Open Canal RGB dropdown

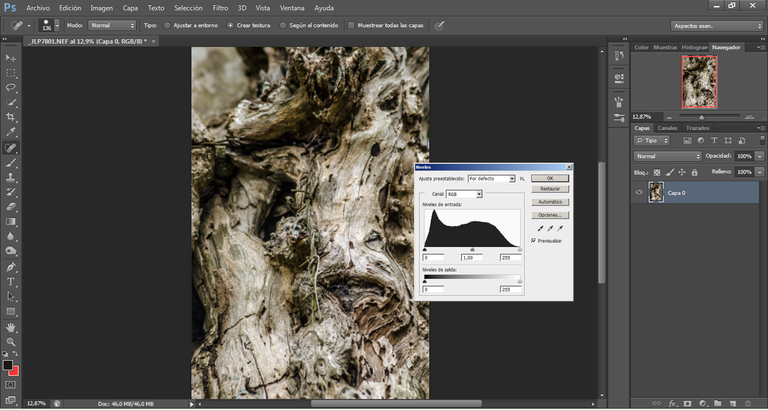click(464, 194)
